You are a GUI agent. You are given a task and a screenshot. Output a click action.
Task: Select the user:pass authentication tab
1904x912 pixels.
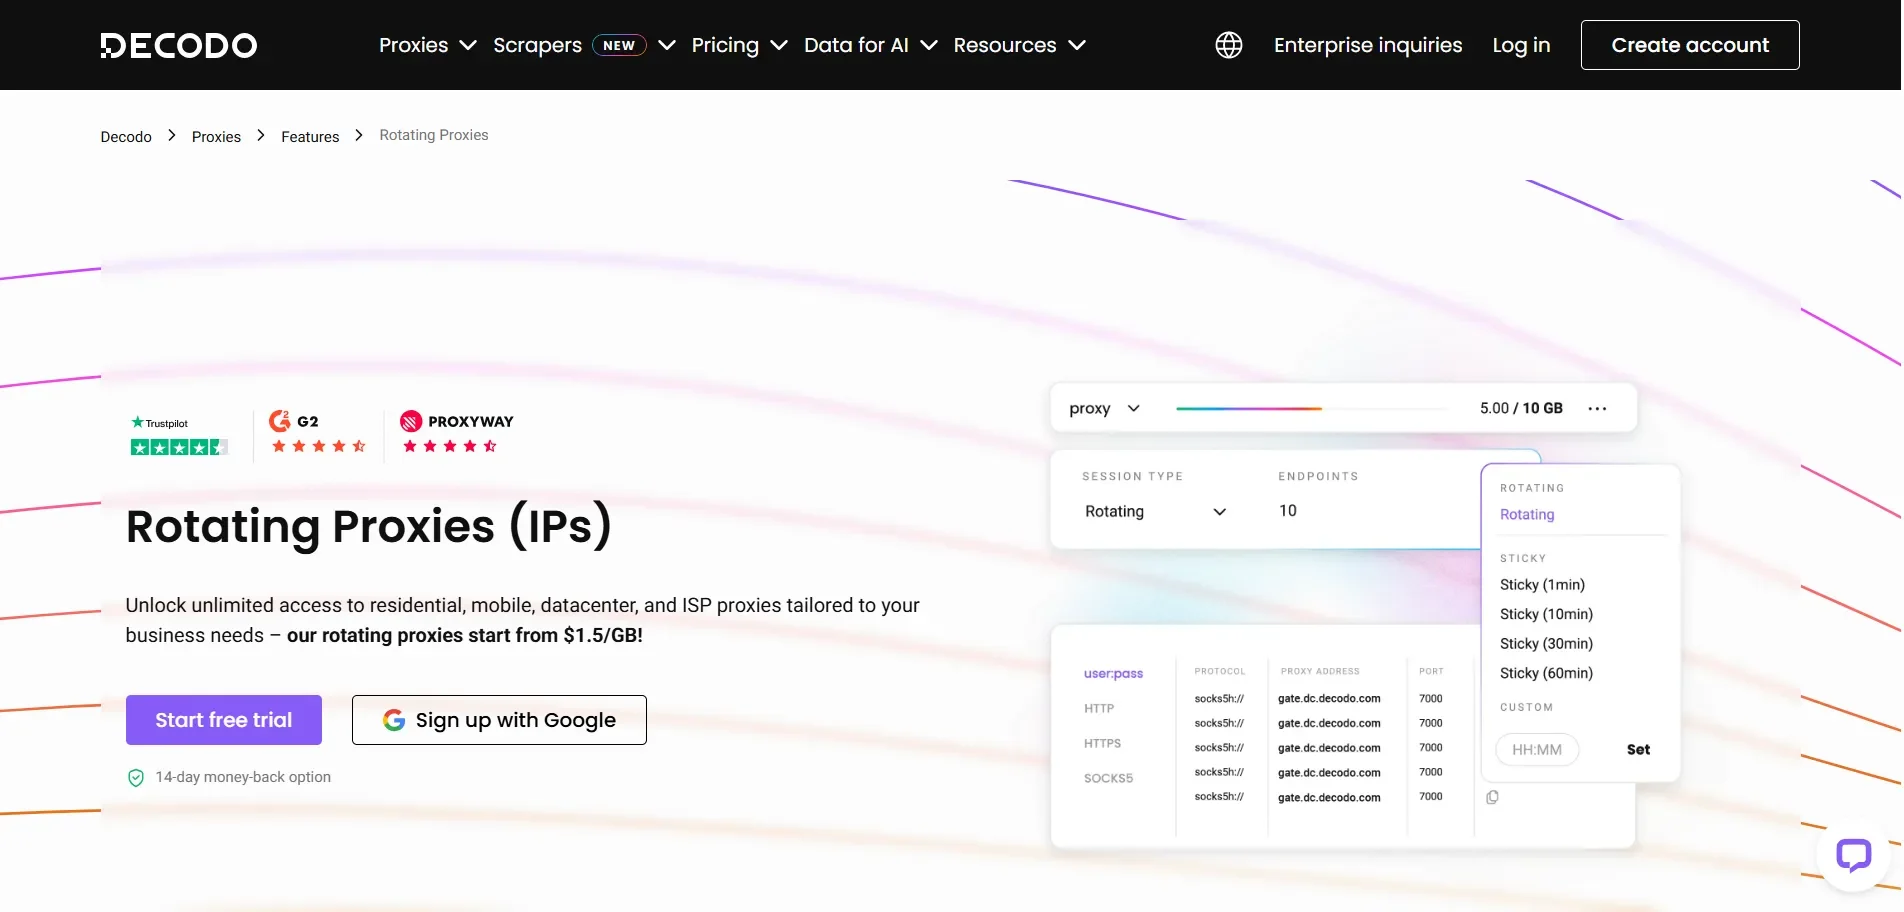1113,673
